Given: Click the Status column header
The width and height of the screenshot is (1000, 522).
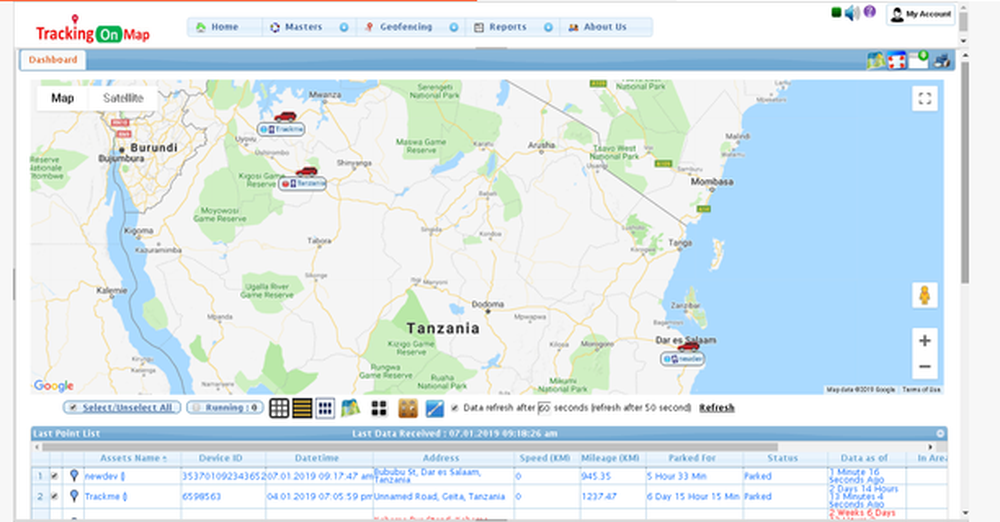Looking at the screenshot, I should (x=783, y=458).
